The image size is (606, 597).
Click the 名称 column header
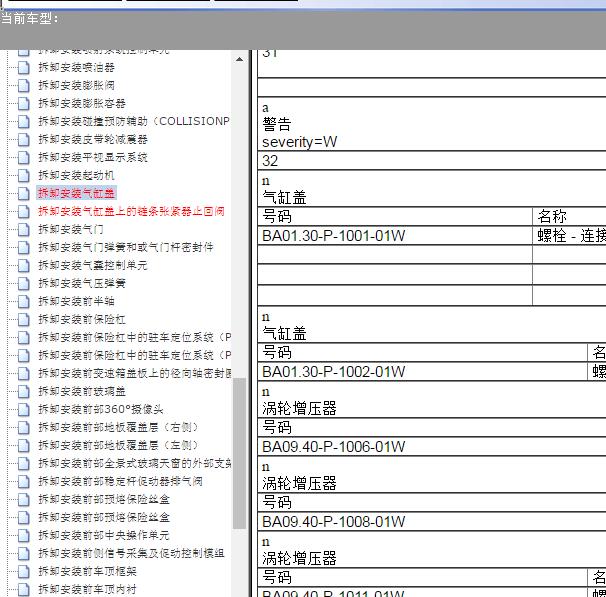[x=569, y=216]
